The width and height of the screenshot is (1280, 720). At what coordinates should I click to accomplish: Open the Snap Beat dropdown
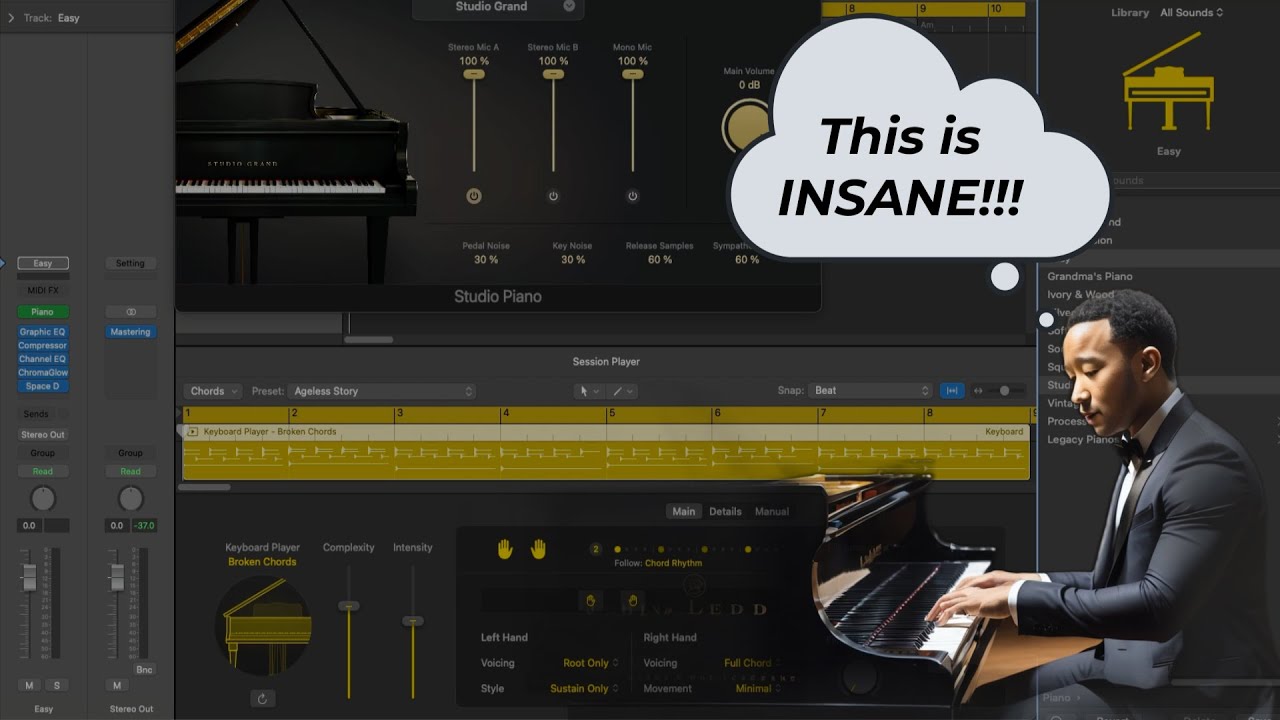tap(869, 391)
